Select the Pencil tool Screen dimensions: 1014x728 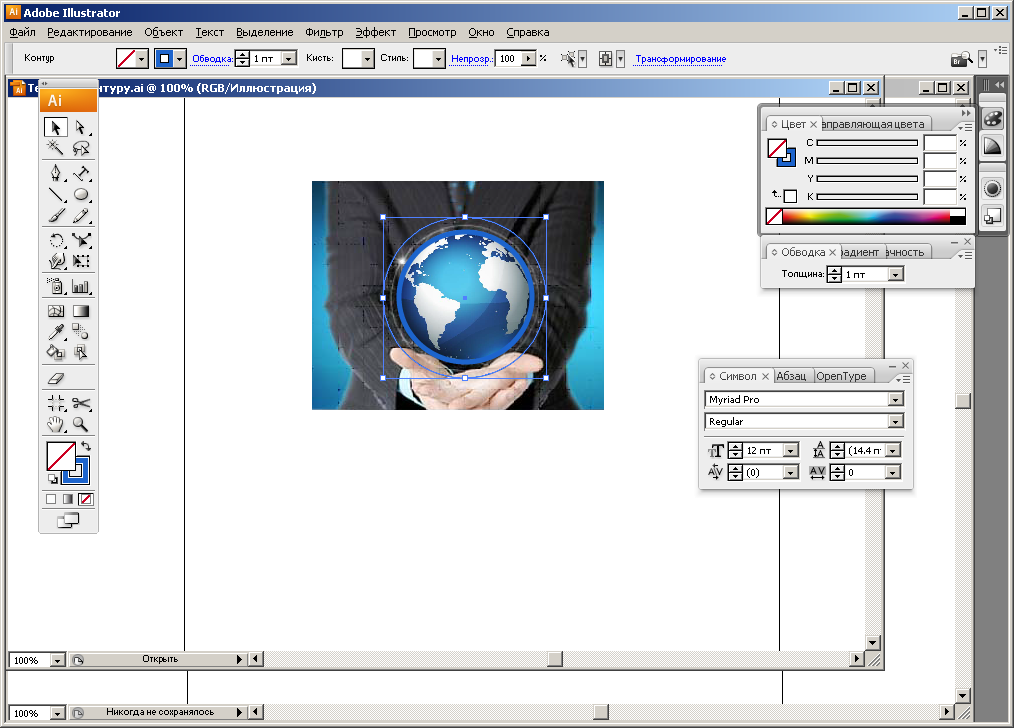tap(81, 215)
